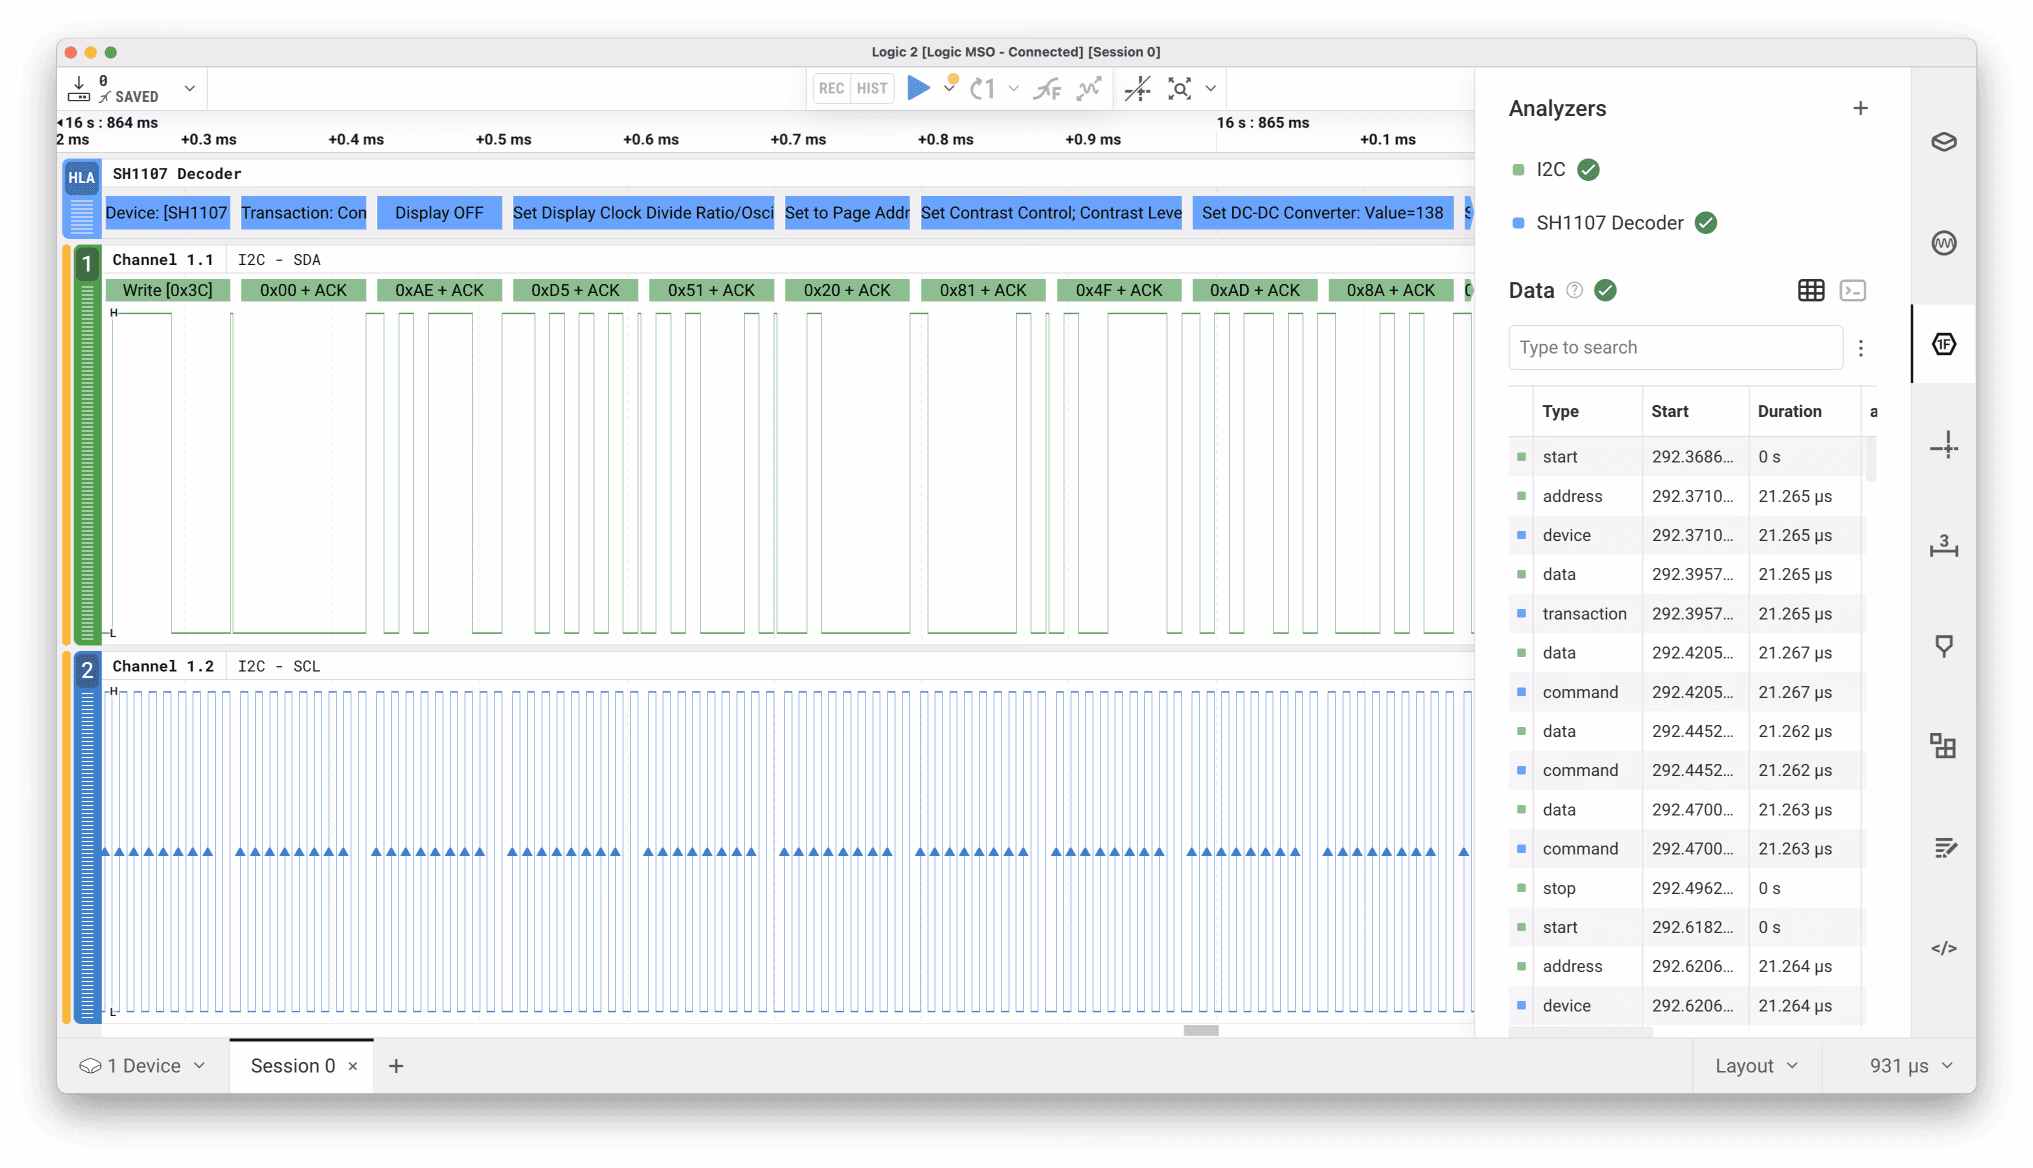
Task: Select the Timing Markers icon in sidebar
Action: pyautogui.click(x=1944, y=446)
